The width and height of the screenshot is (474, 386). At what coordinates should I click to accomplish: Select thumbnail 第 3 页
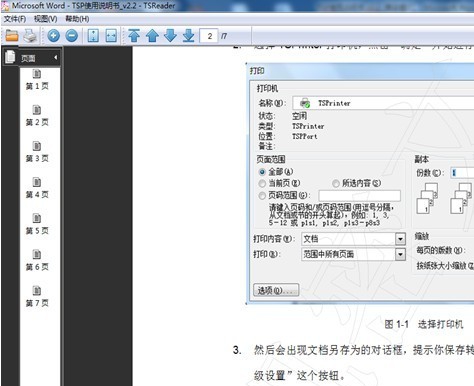[x=37, y=152]
